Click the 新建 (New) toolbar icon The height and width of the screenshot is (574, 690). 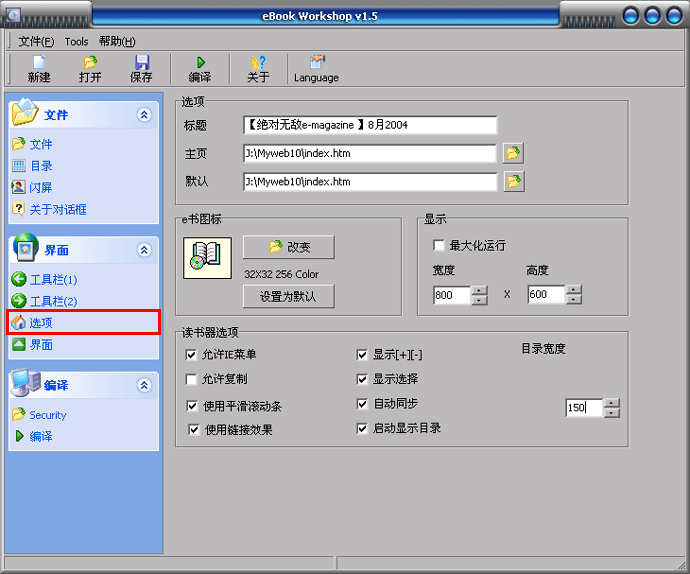point(39,63)
